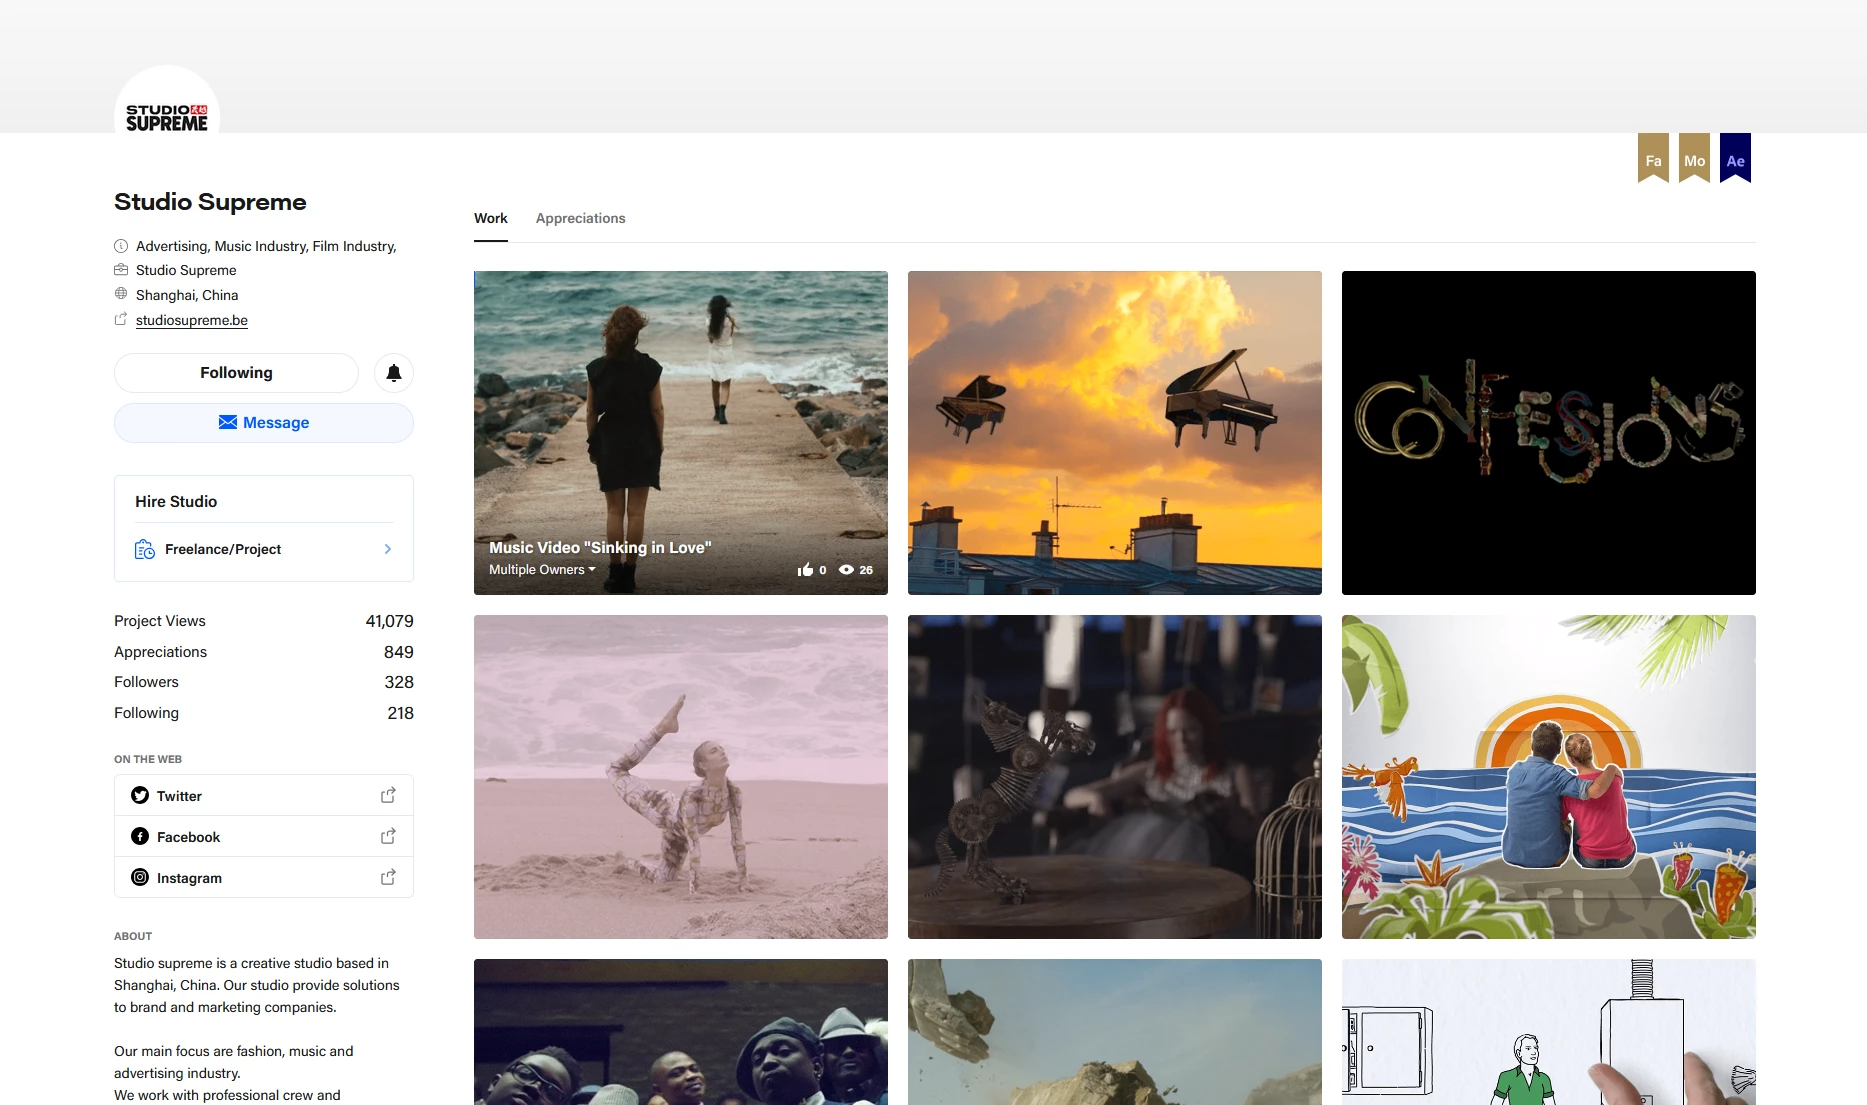
Task: Switch to the Work tab
Action: [491, 218]
